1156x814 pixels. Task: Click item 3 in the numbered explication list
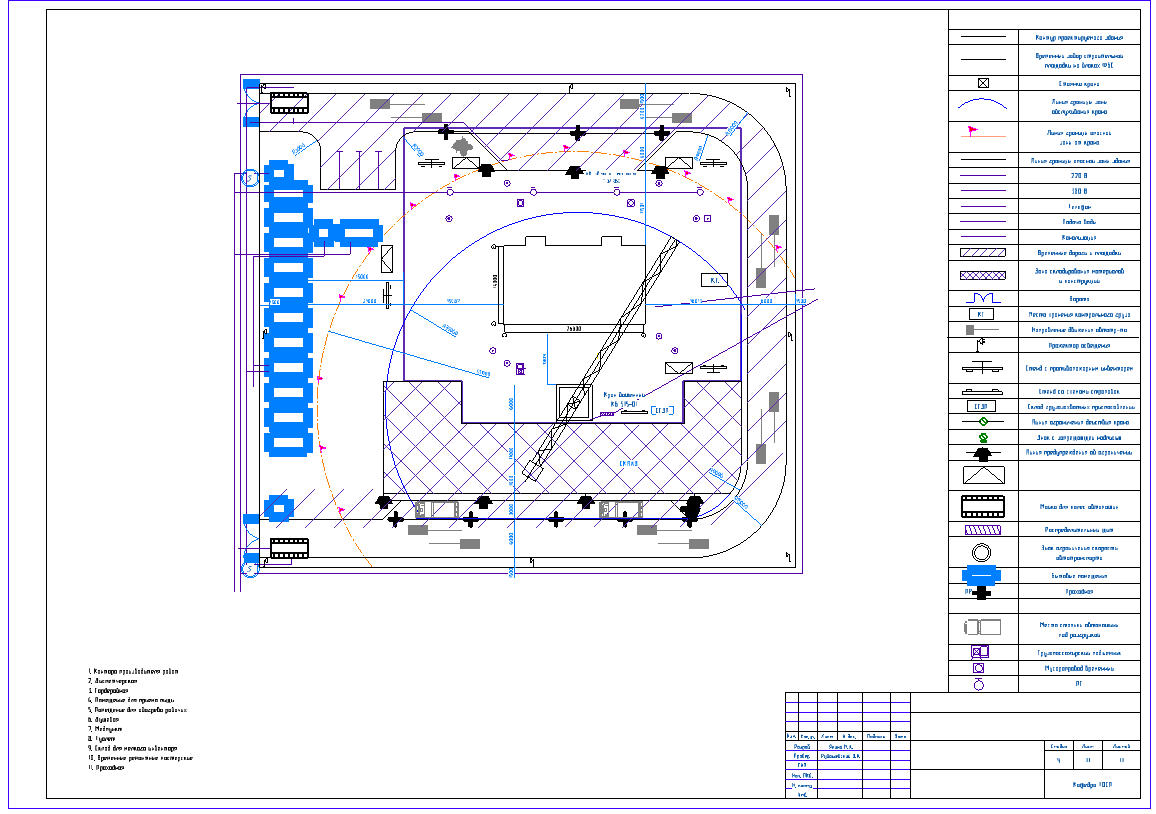coord(108,691)
